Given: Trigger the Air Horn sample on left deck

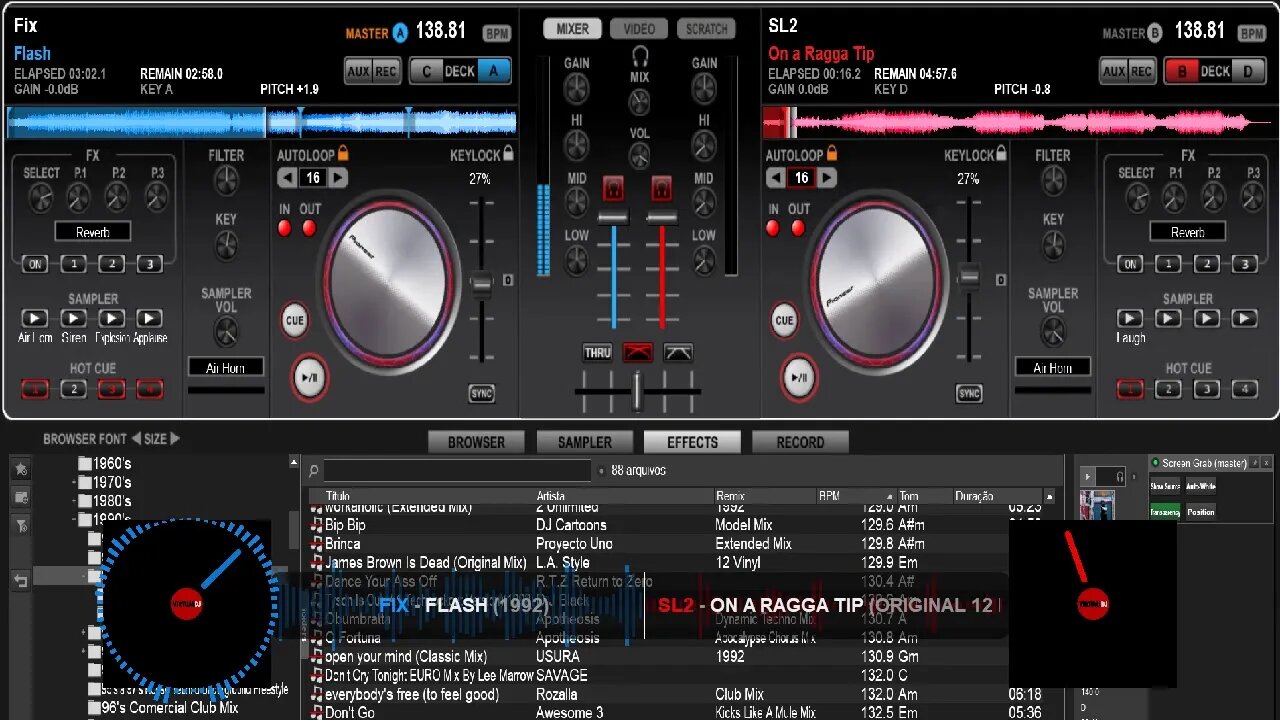Looking at the screenshot, I should coord(34,318).
